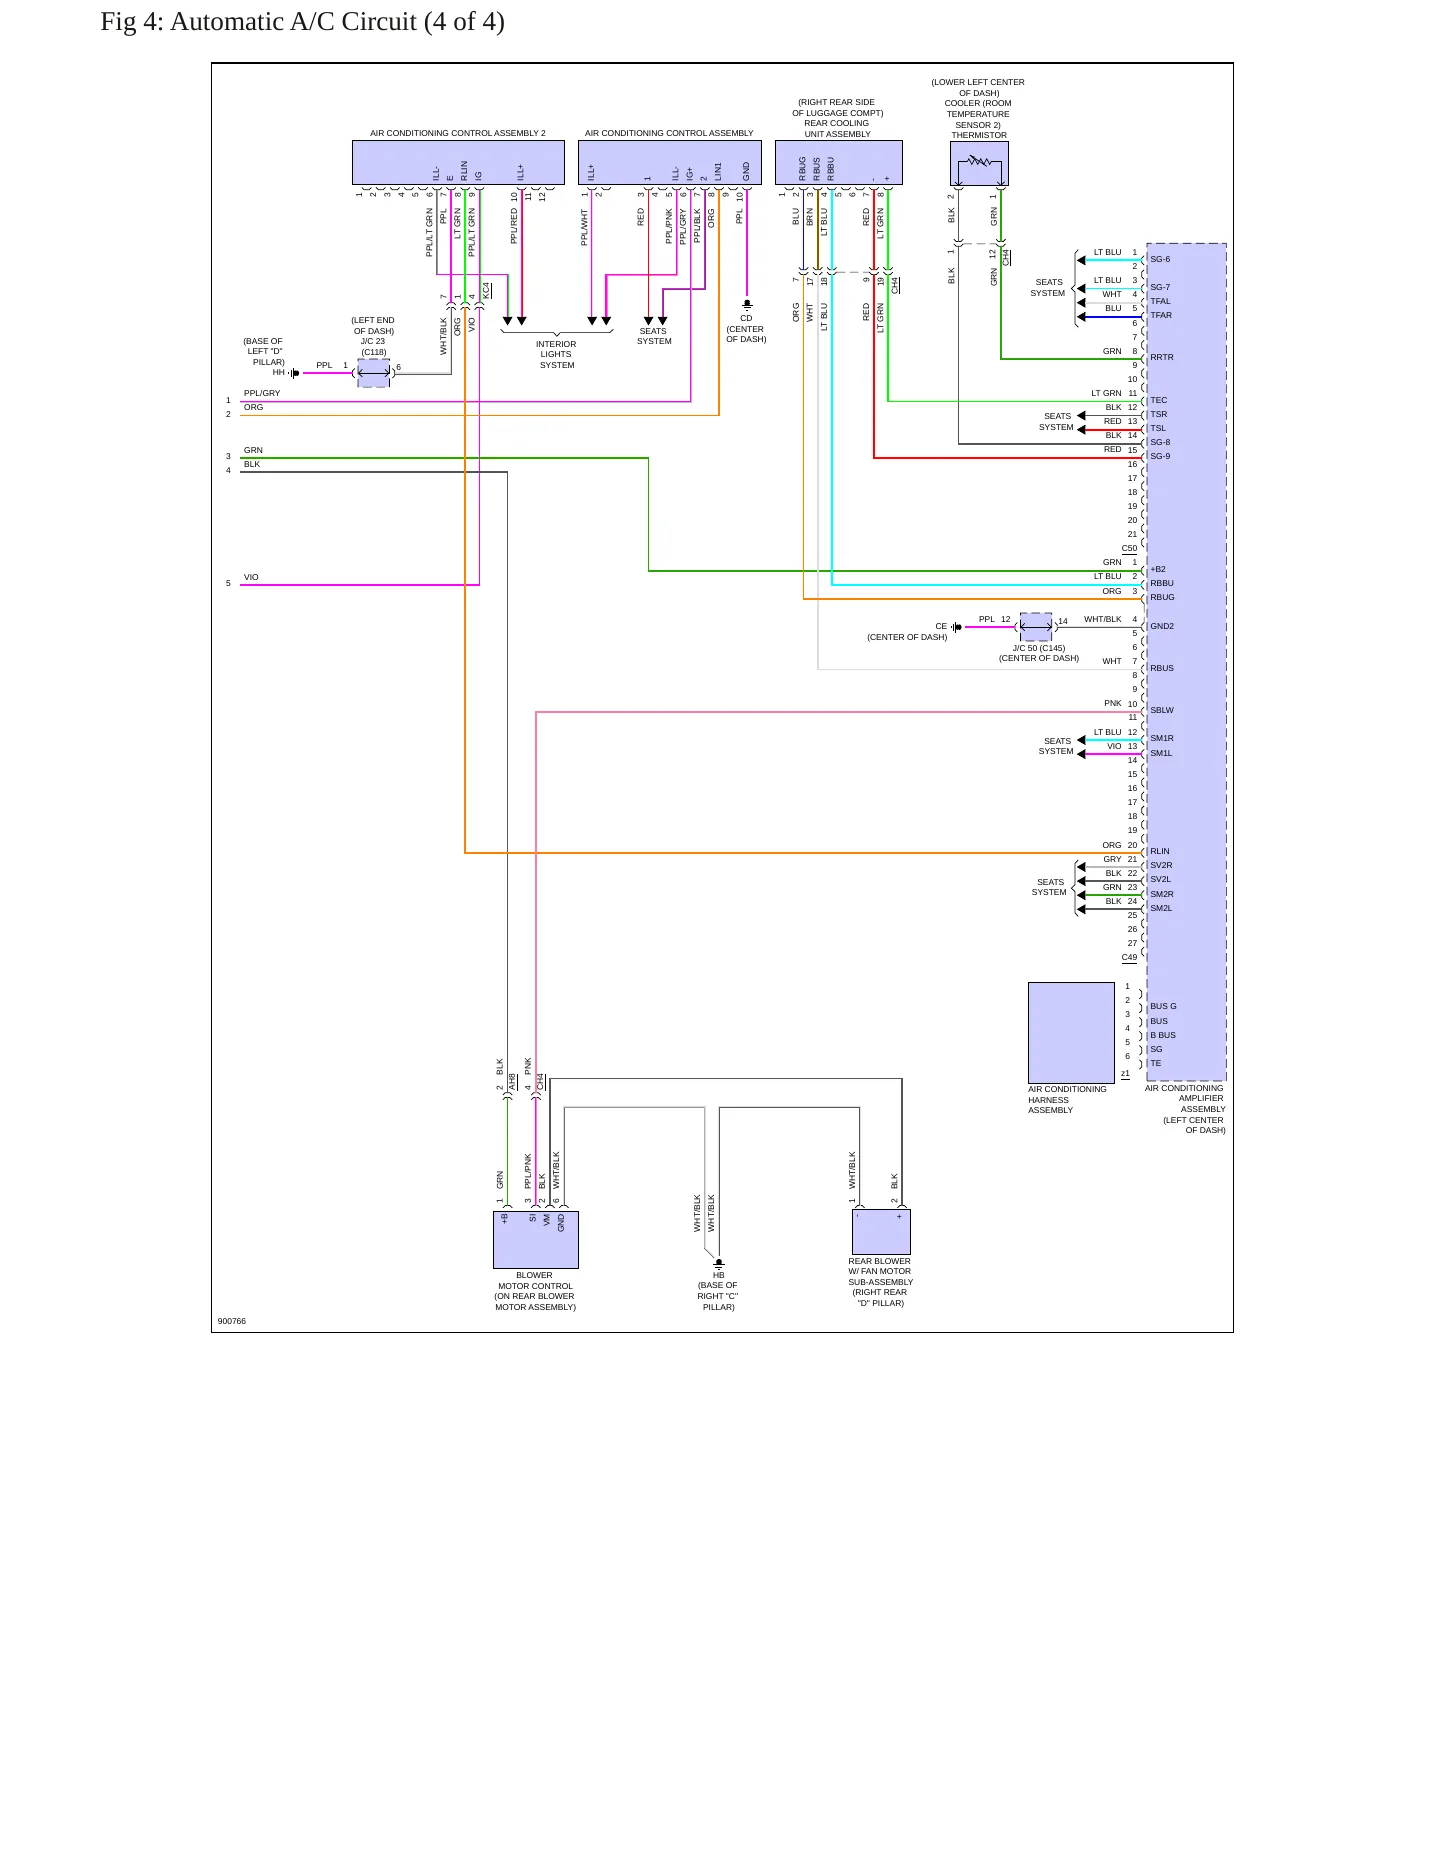The height and width of the screenshot is (1870, 1445).
Task: Select the HH ground symbol near left D pillar
Action: [x=295, y=373]
